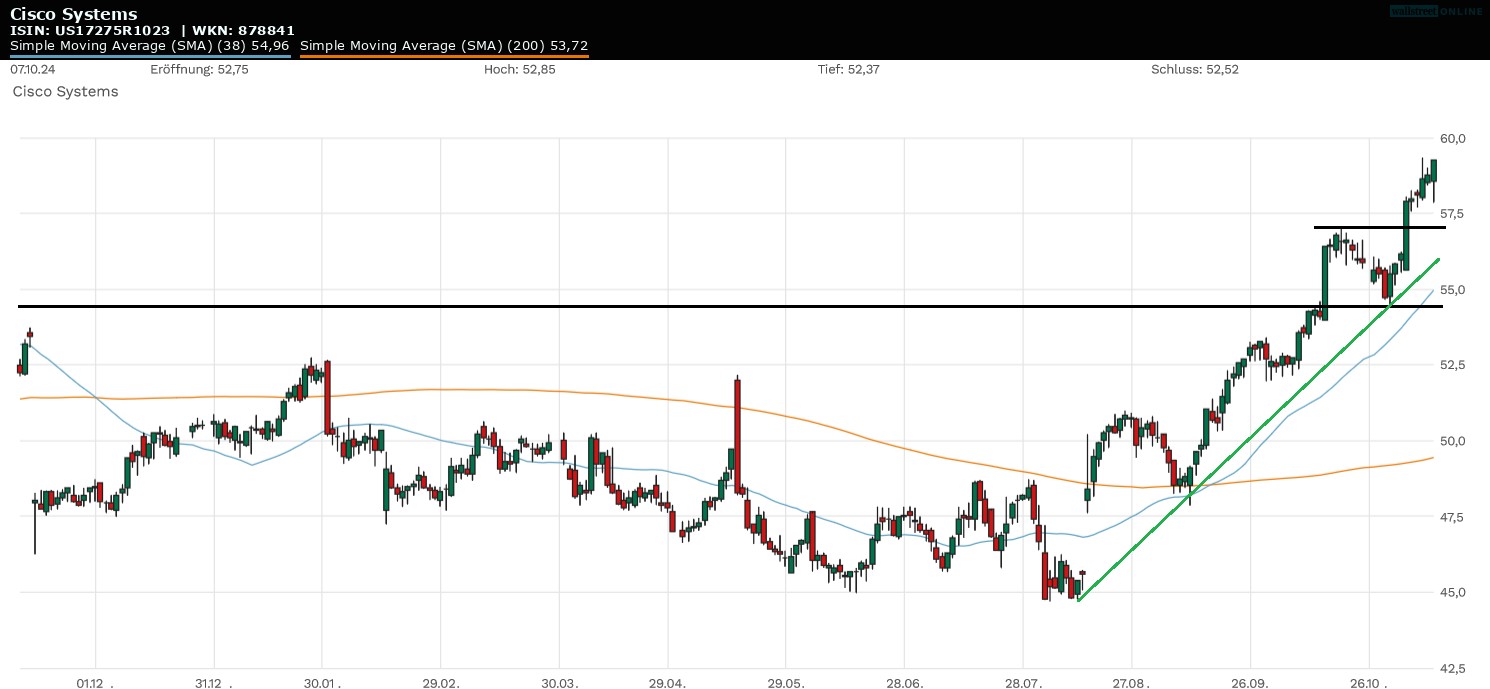Screen dimensions: 1490x689
Task: Select the ISIN US17275R1023 text
Action: pos(90,30)
